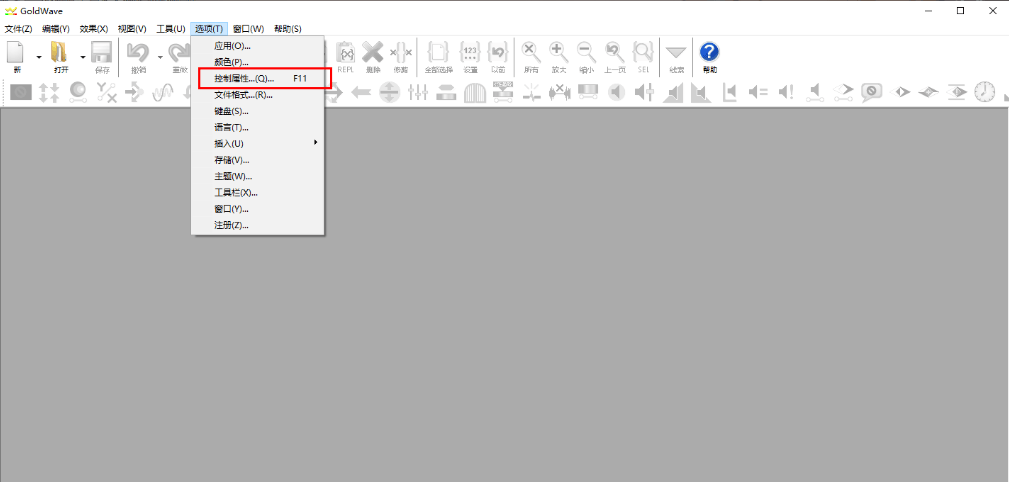This screenshot has height=482, width=1009.
Task: Select Colors (颜色) in the Options menu
Action: click(232, 62)
